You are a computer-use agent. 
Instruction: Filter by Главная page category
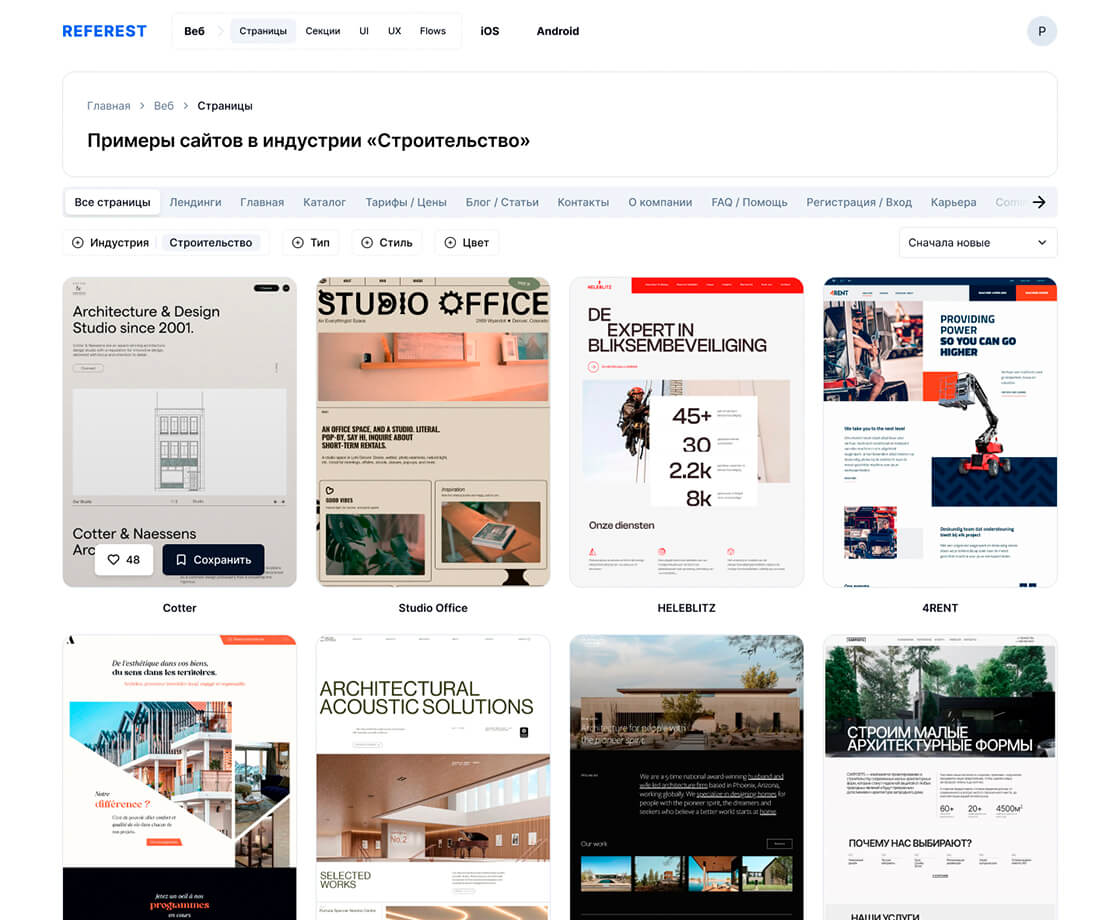tap(262, 202)
